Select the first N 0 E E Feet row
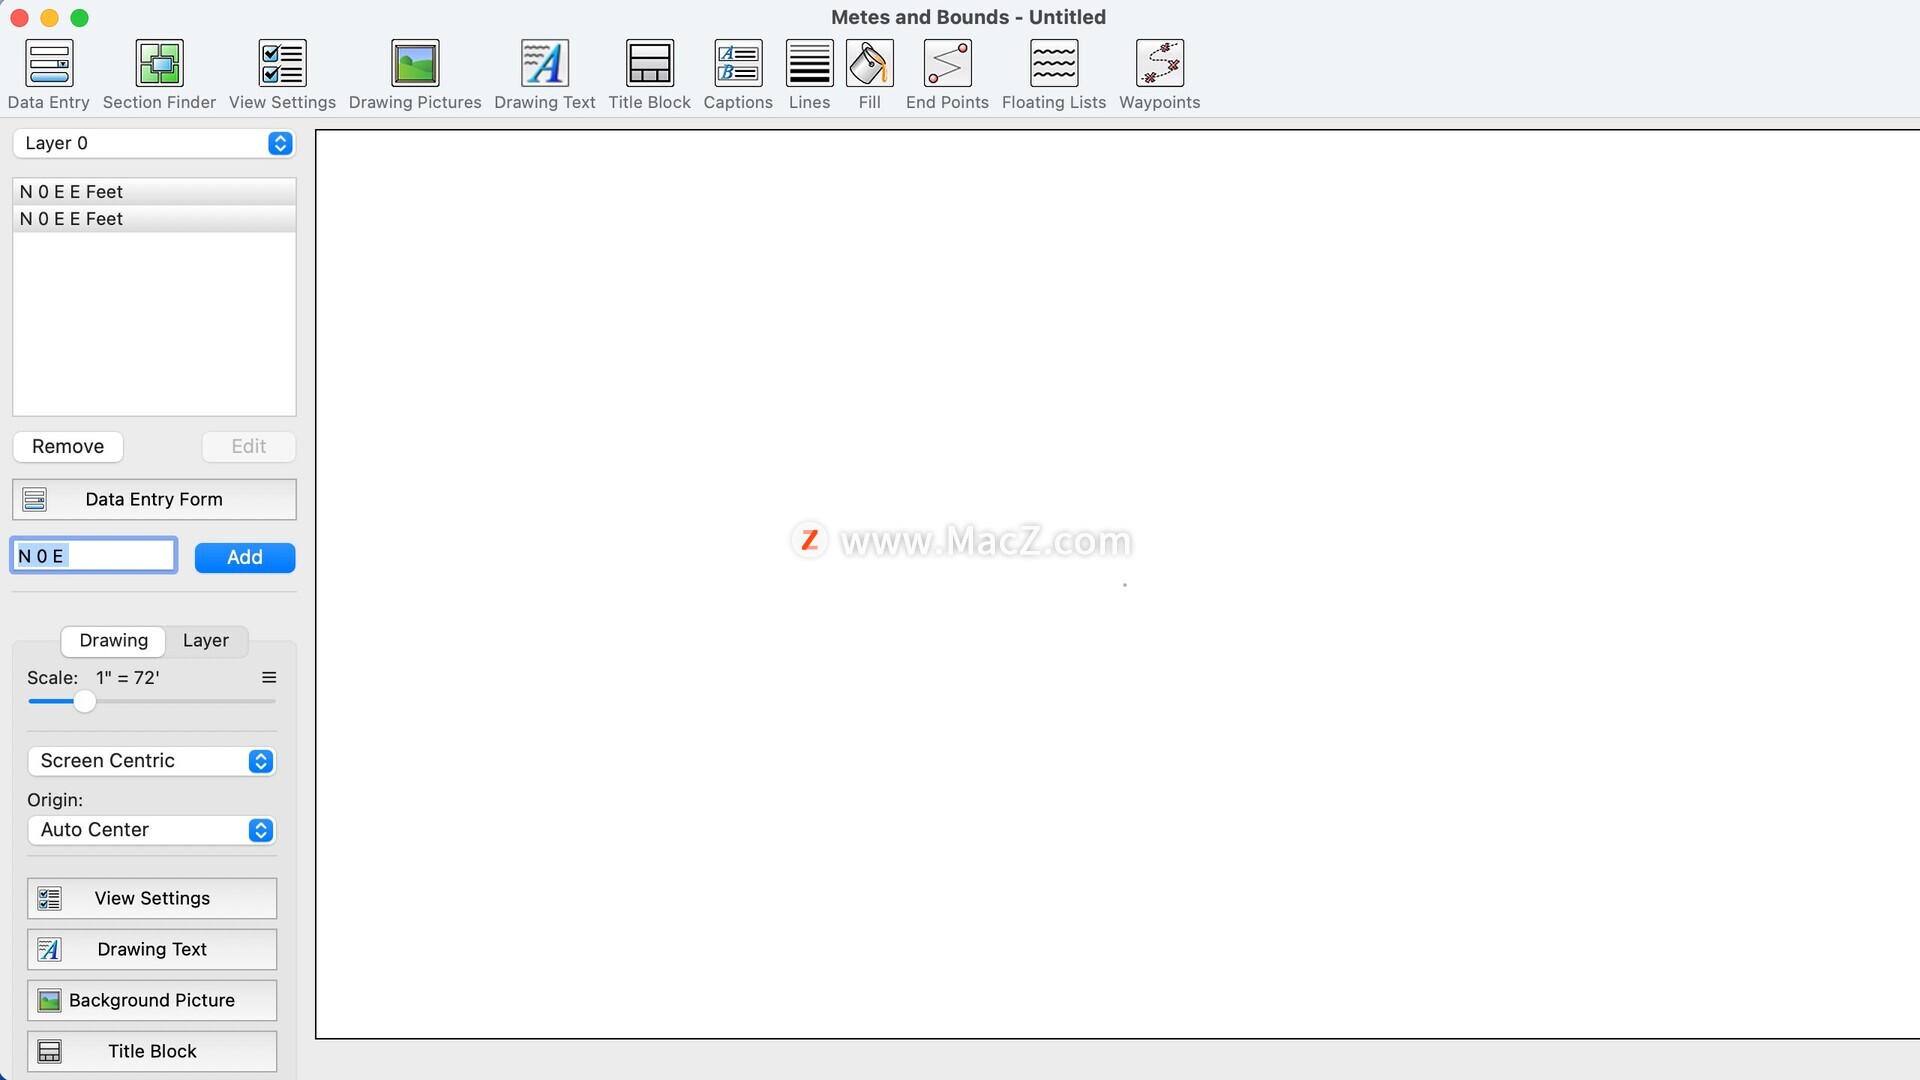Viewport: 1920px width, 1080px height. click(x=154, y=192)
